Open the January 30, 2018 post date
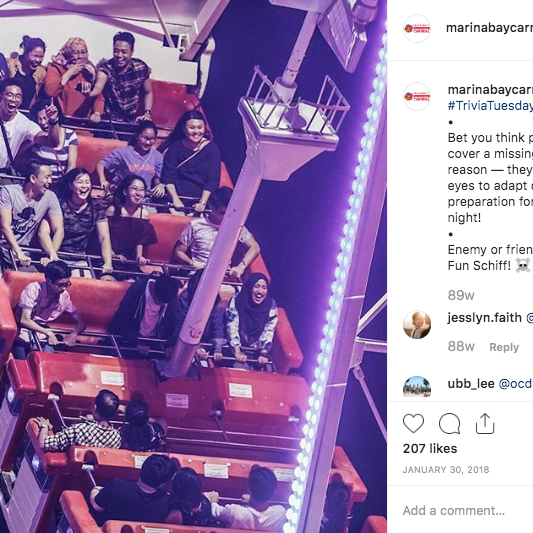The width and height of the screenshot is (533, 533). (x=446, y=470)
